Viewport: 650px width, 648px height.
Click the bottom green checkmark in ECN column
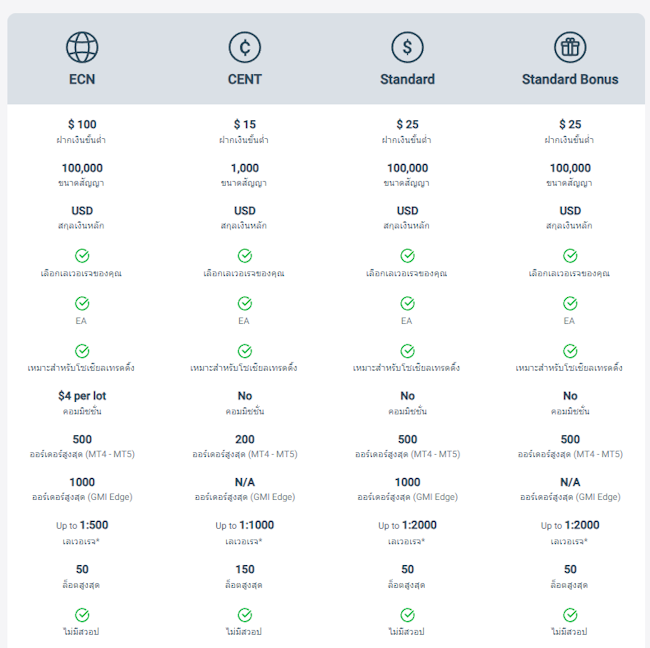point(82,615)
